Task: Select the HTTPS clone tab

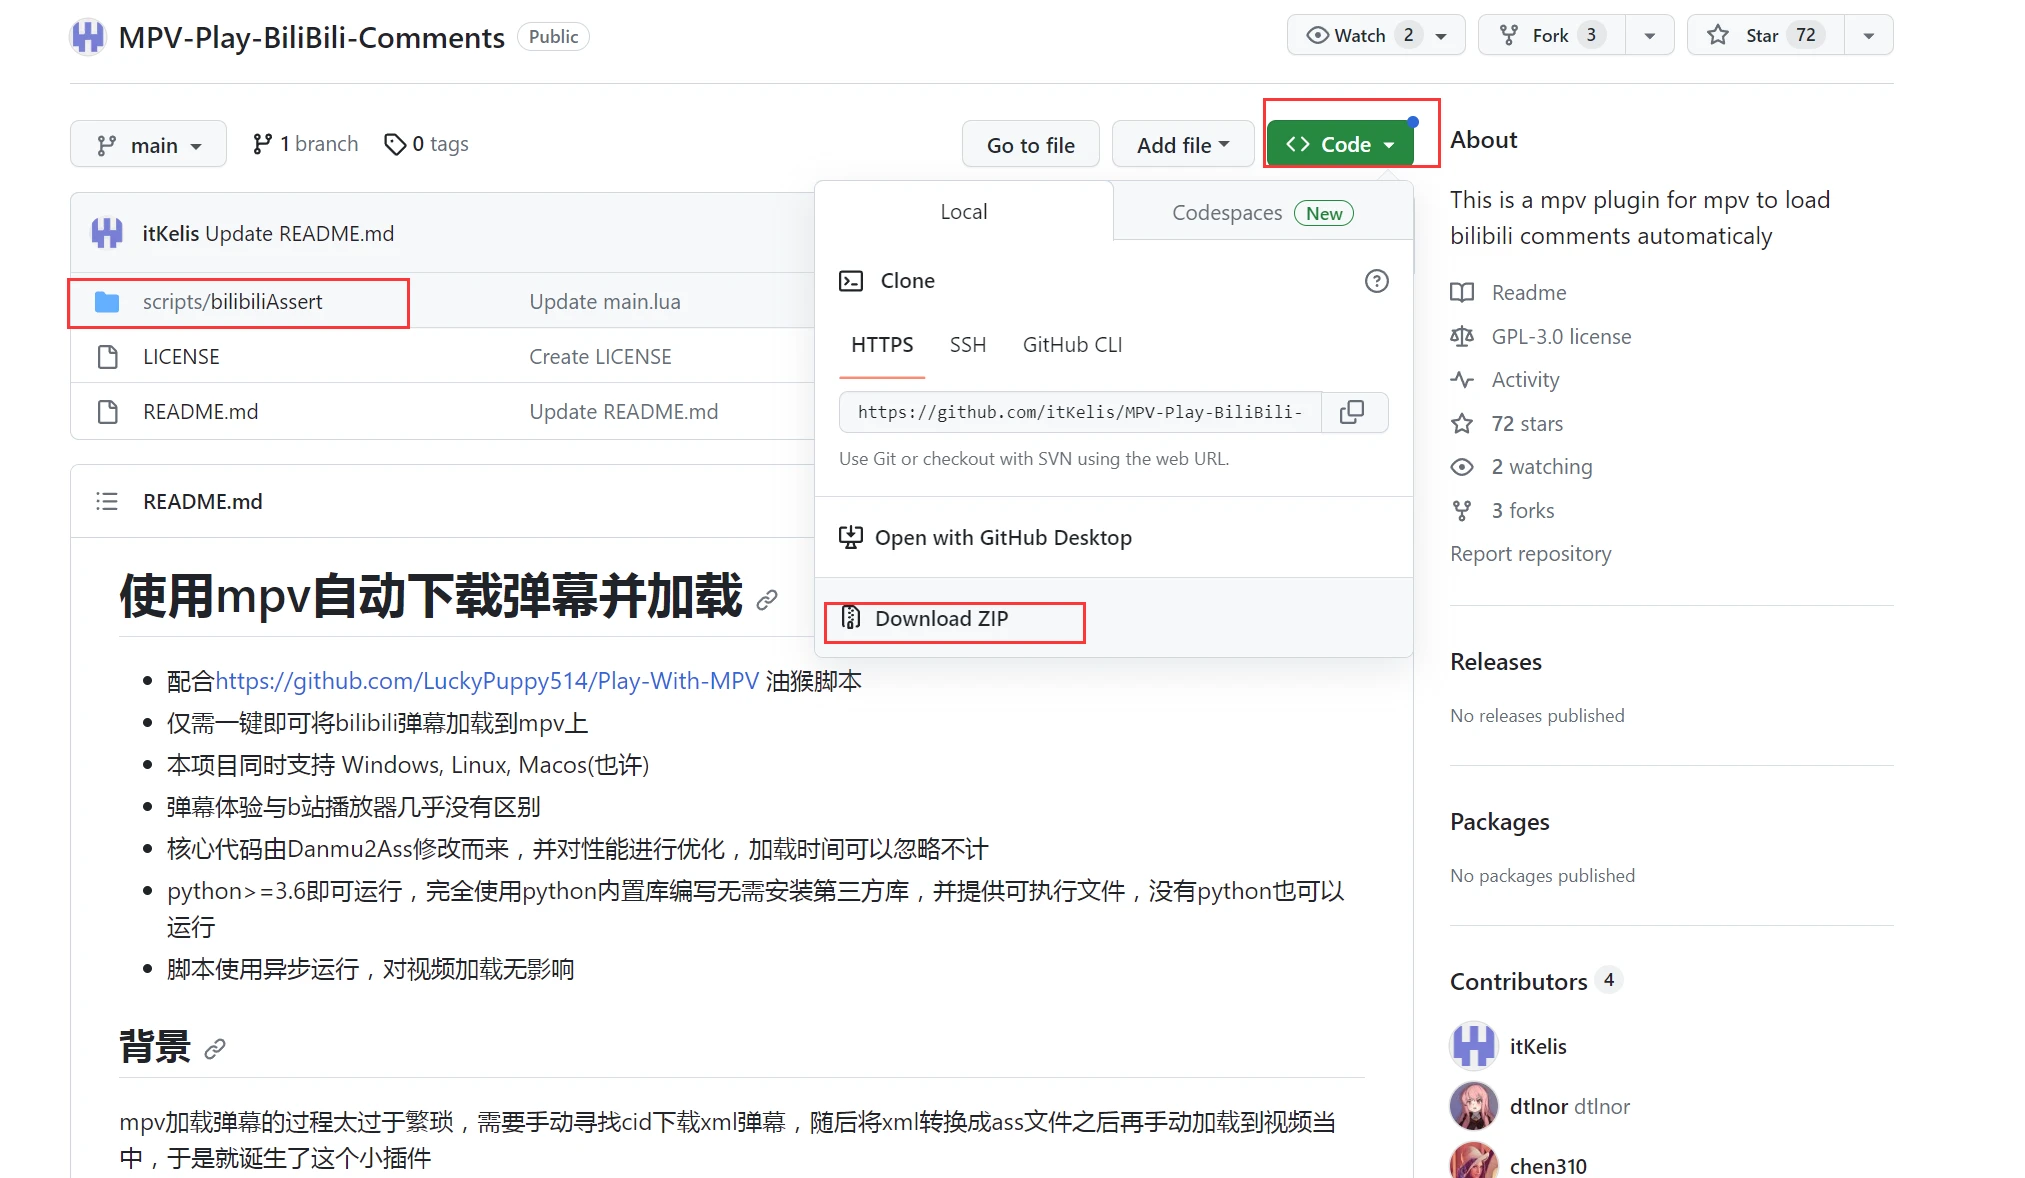Action: 882,345
